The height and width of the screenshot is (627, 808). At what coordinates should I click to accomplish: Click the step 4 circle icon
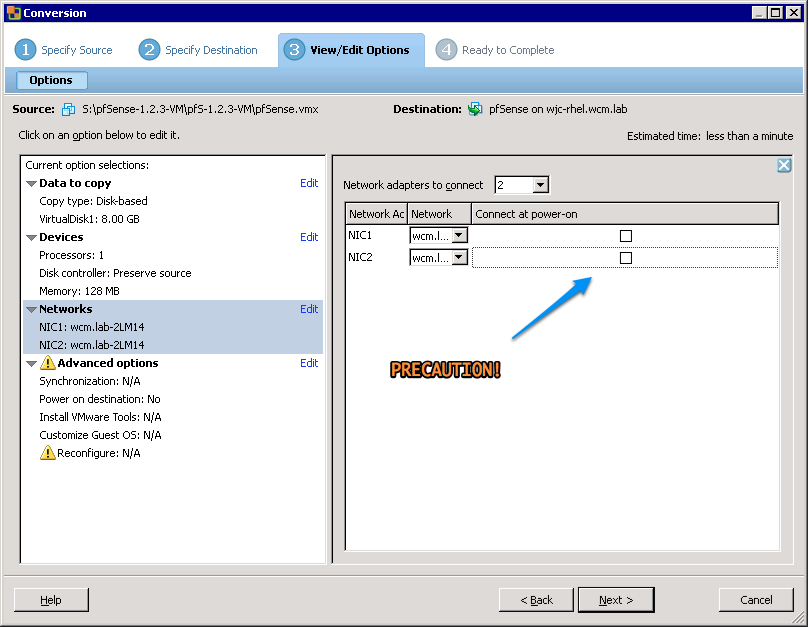tap(446, 49)
